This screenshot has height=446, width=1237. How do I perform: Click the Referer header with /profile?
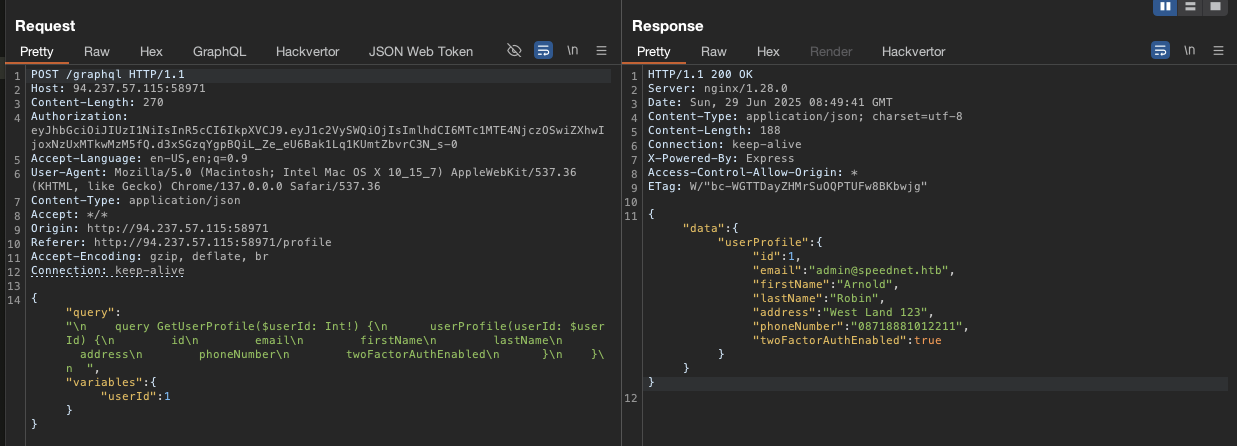point(181,243)
